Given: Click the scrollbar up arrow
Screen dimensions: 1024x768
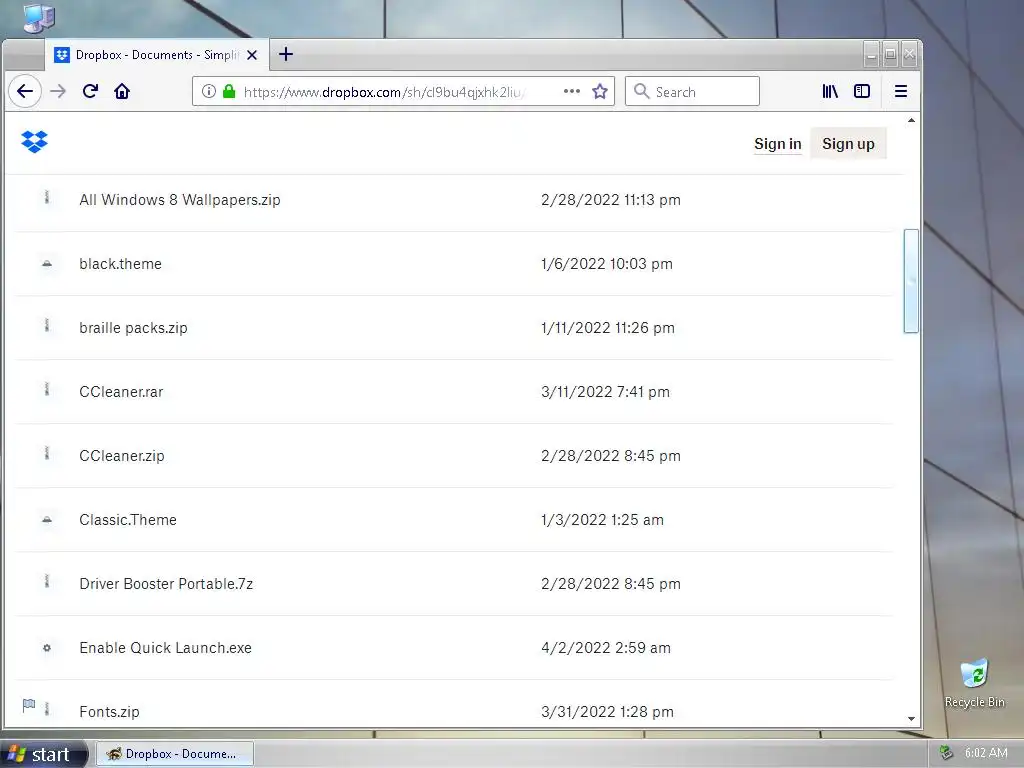Looking at the screenshot, I should [x=911, y=120].
